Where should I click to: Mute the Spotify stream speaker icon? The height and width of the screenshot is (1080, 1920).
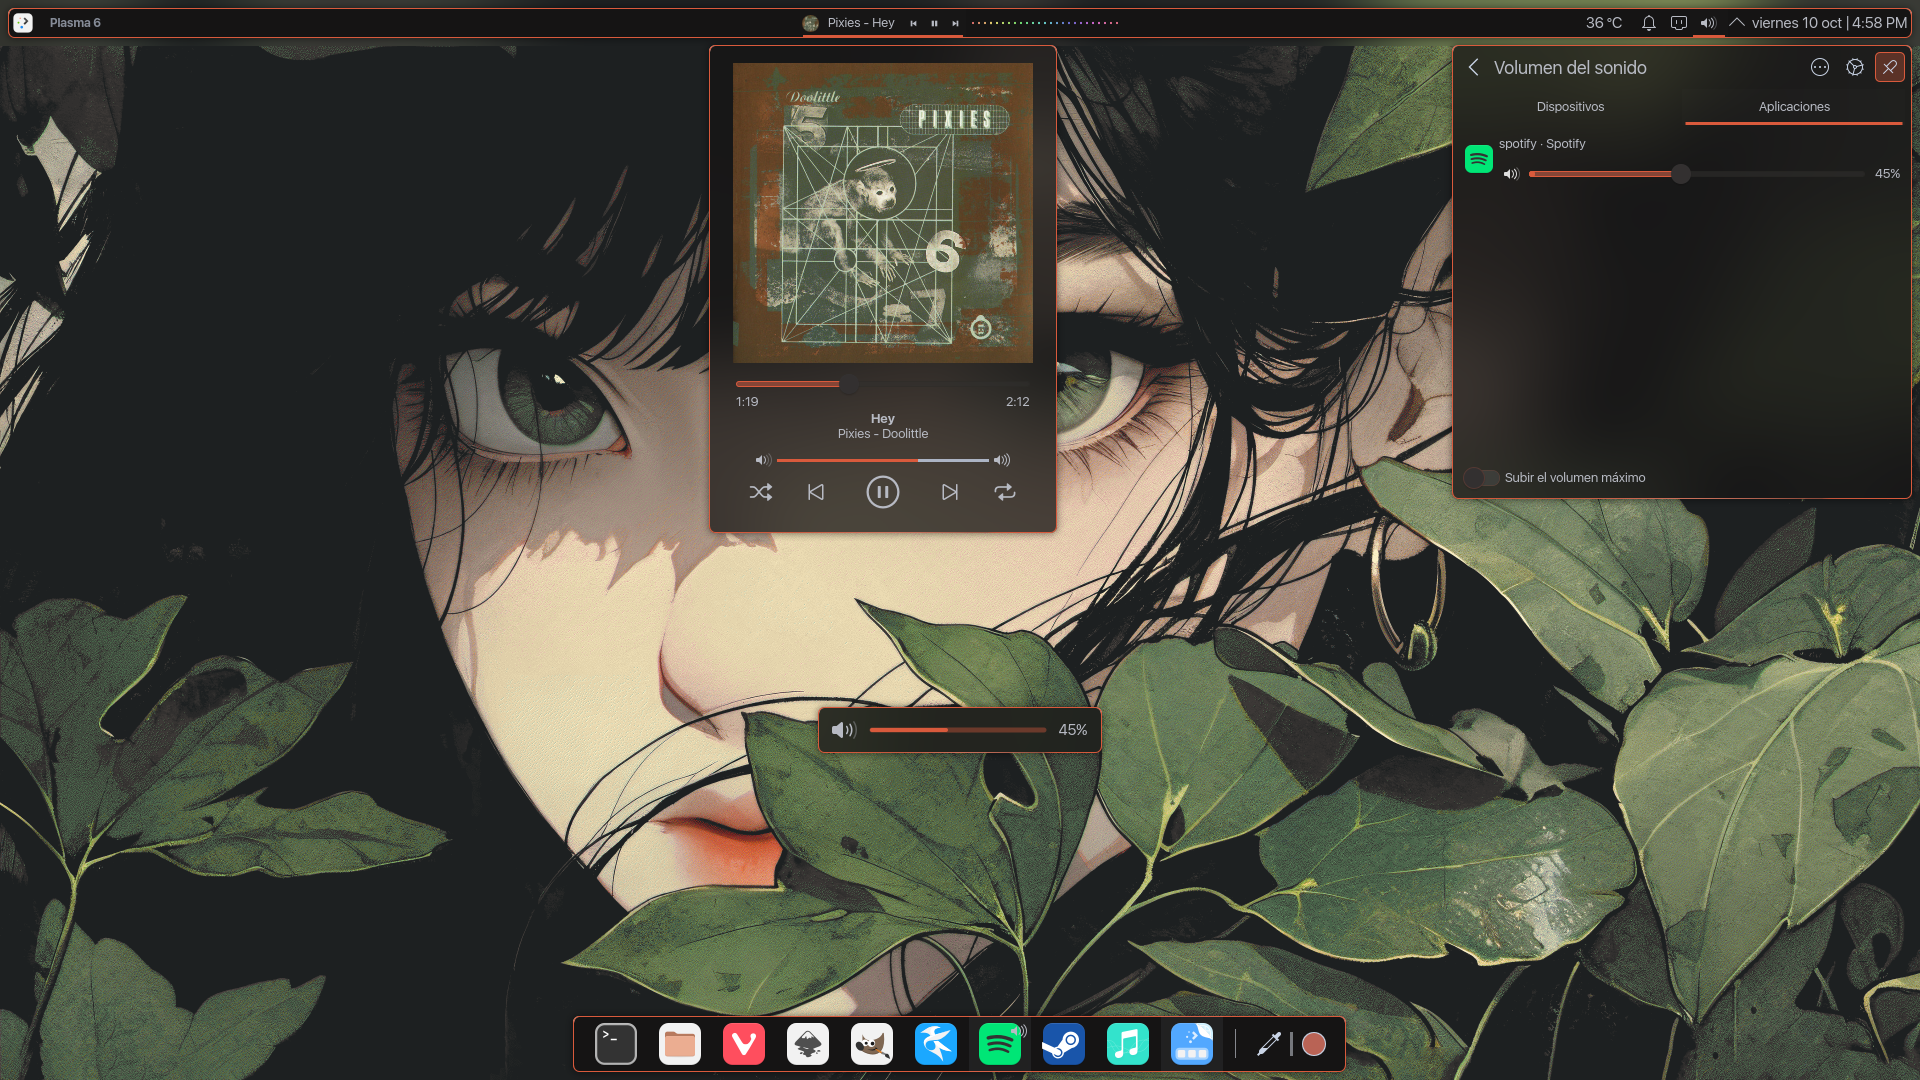(x=1511, y=174)
